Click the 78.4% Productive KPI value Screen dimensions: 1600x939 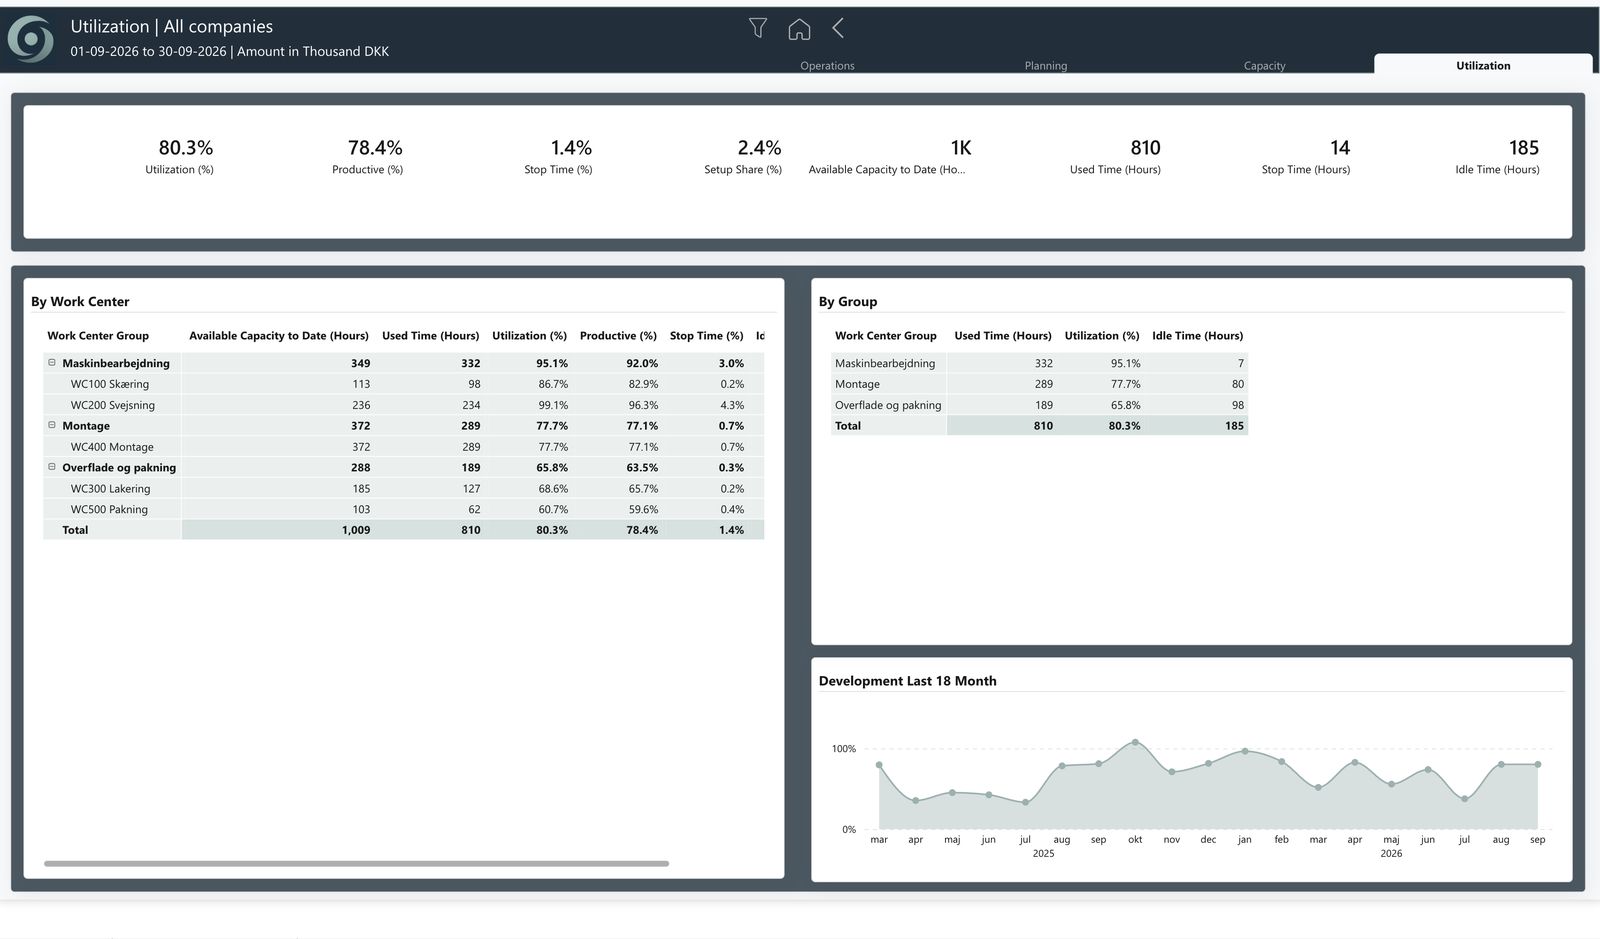click(375, 148)
